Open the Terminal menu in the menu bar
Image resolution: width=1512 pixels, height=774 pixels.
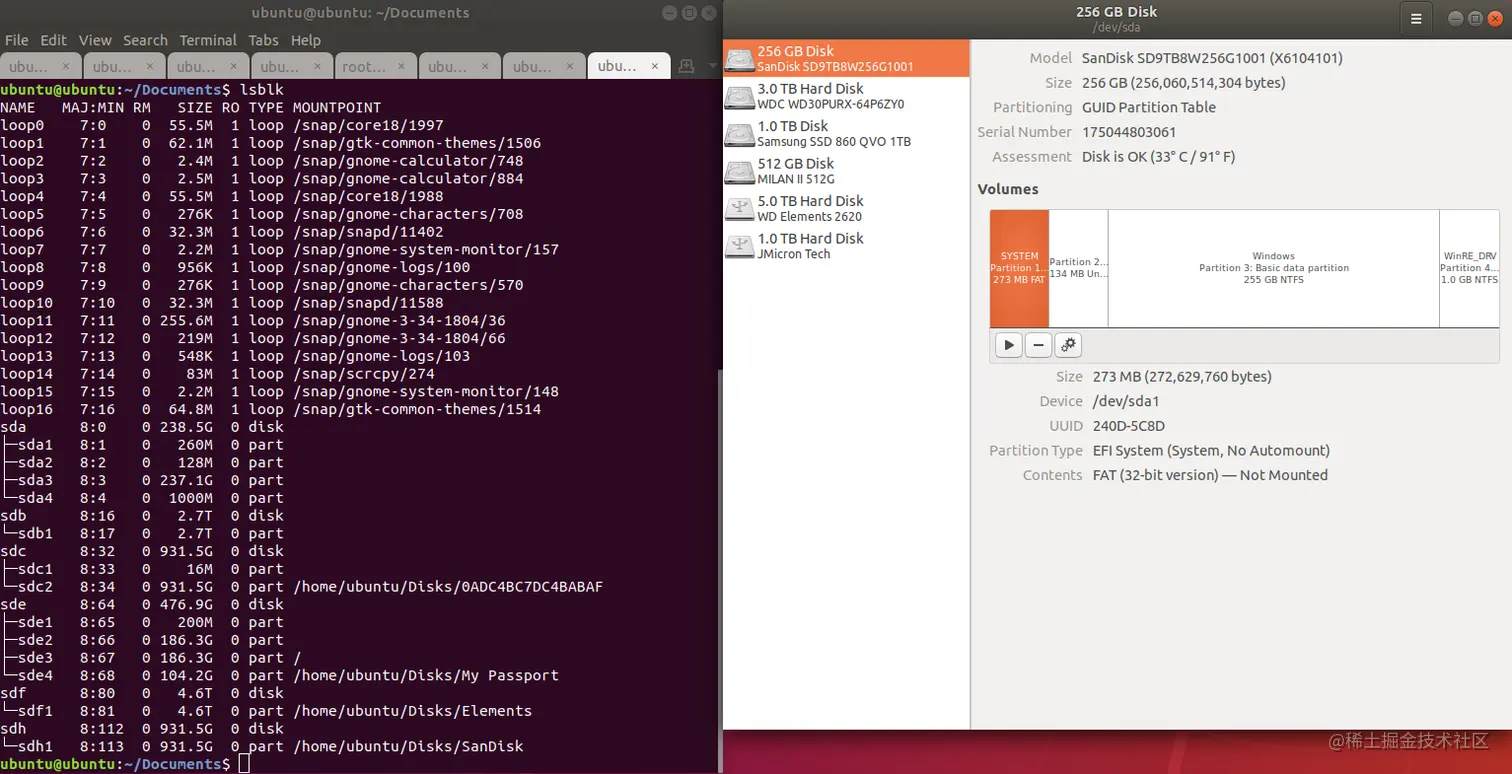(208, 40)
